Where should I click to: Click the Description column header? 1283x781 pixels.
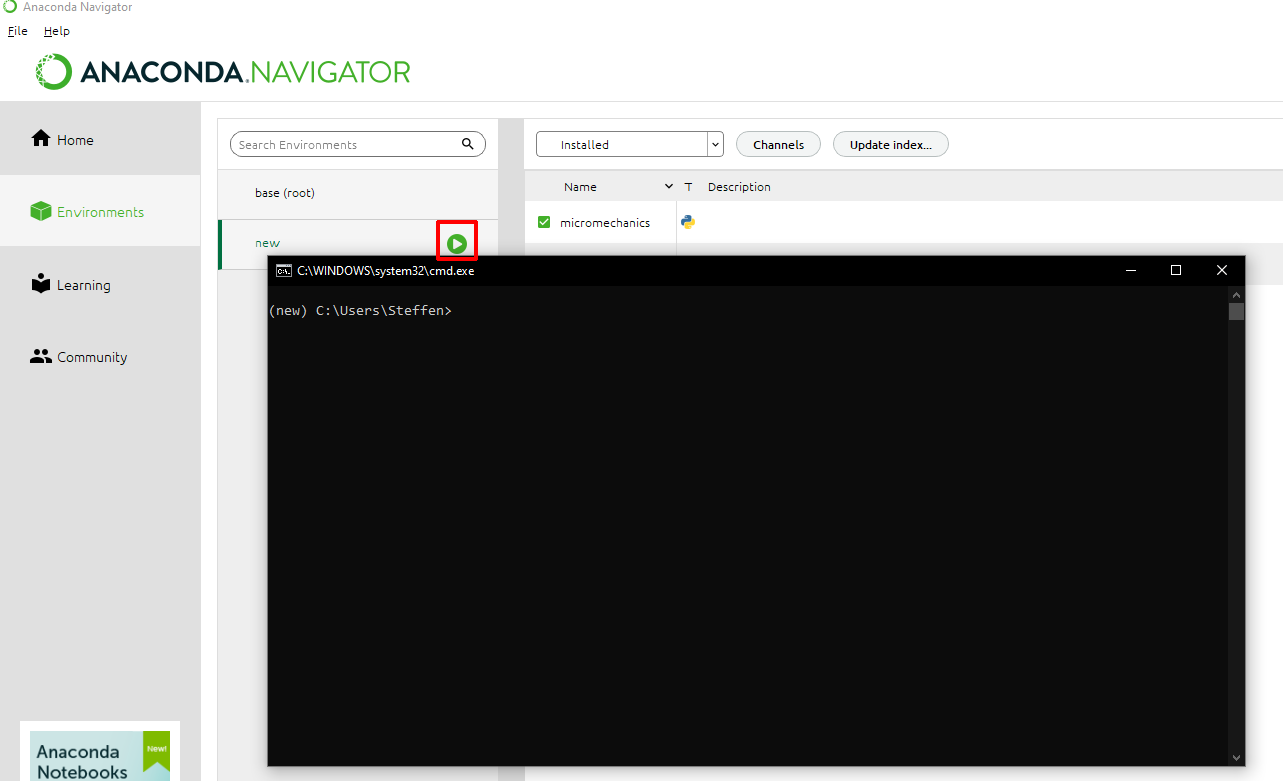point(739,187)
